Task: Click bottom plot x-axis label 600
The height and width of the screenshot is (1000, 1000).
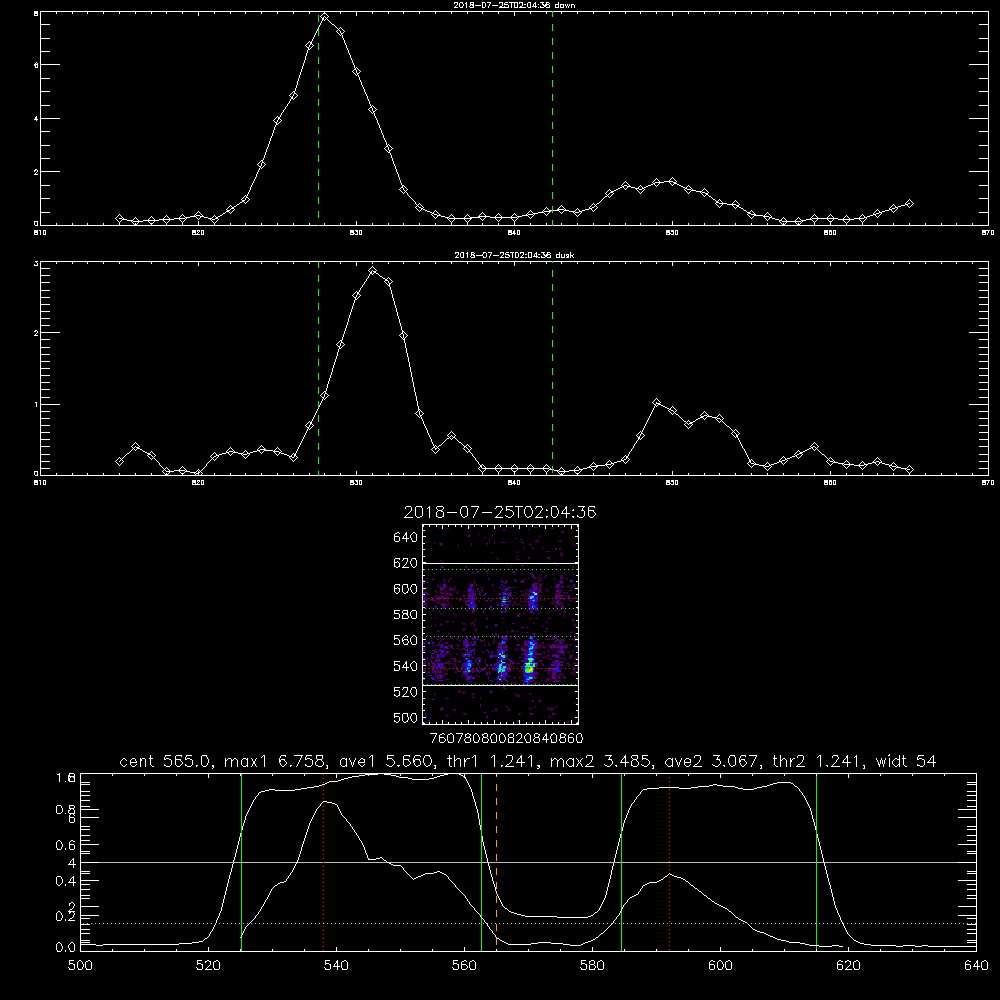Action: [720, 966]
